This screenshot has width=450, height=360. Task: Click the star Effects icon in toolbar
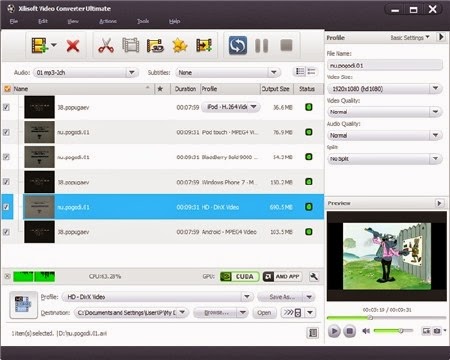pos(180,46)
